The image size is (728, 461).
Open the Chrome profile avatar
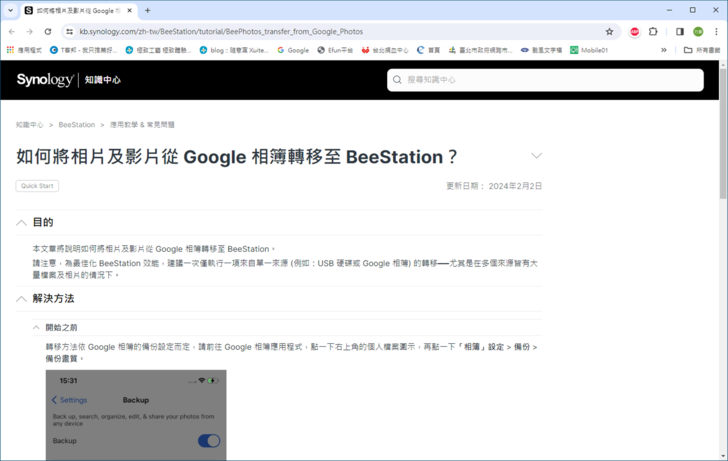tap(698, 32)
